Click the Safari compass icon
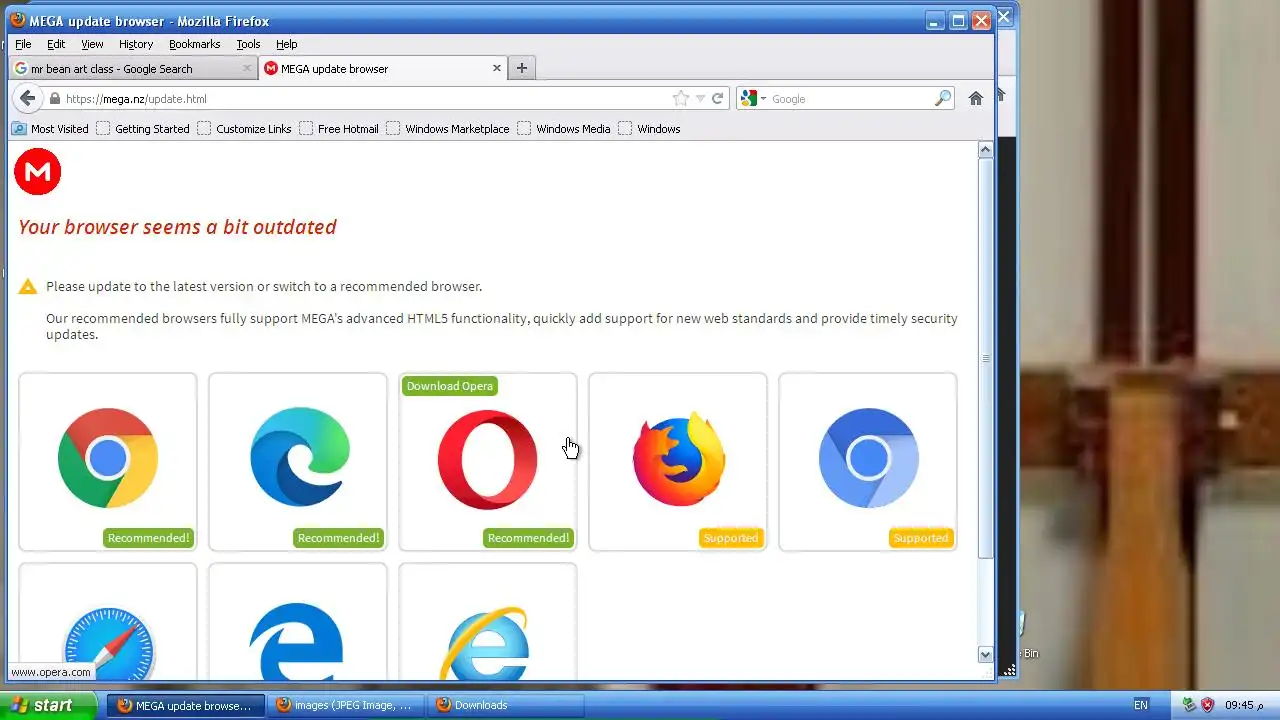The height and width of the screenshot is (720, 1280). (108, 642)
